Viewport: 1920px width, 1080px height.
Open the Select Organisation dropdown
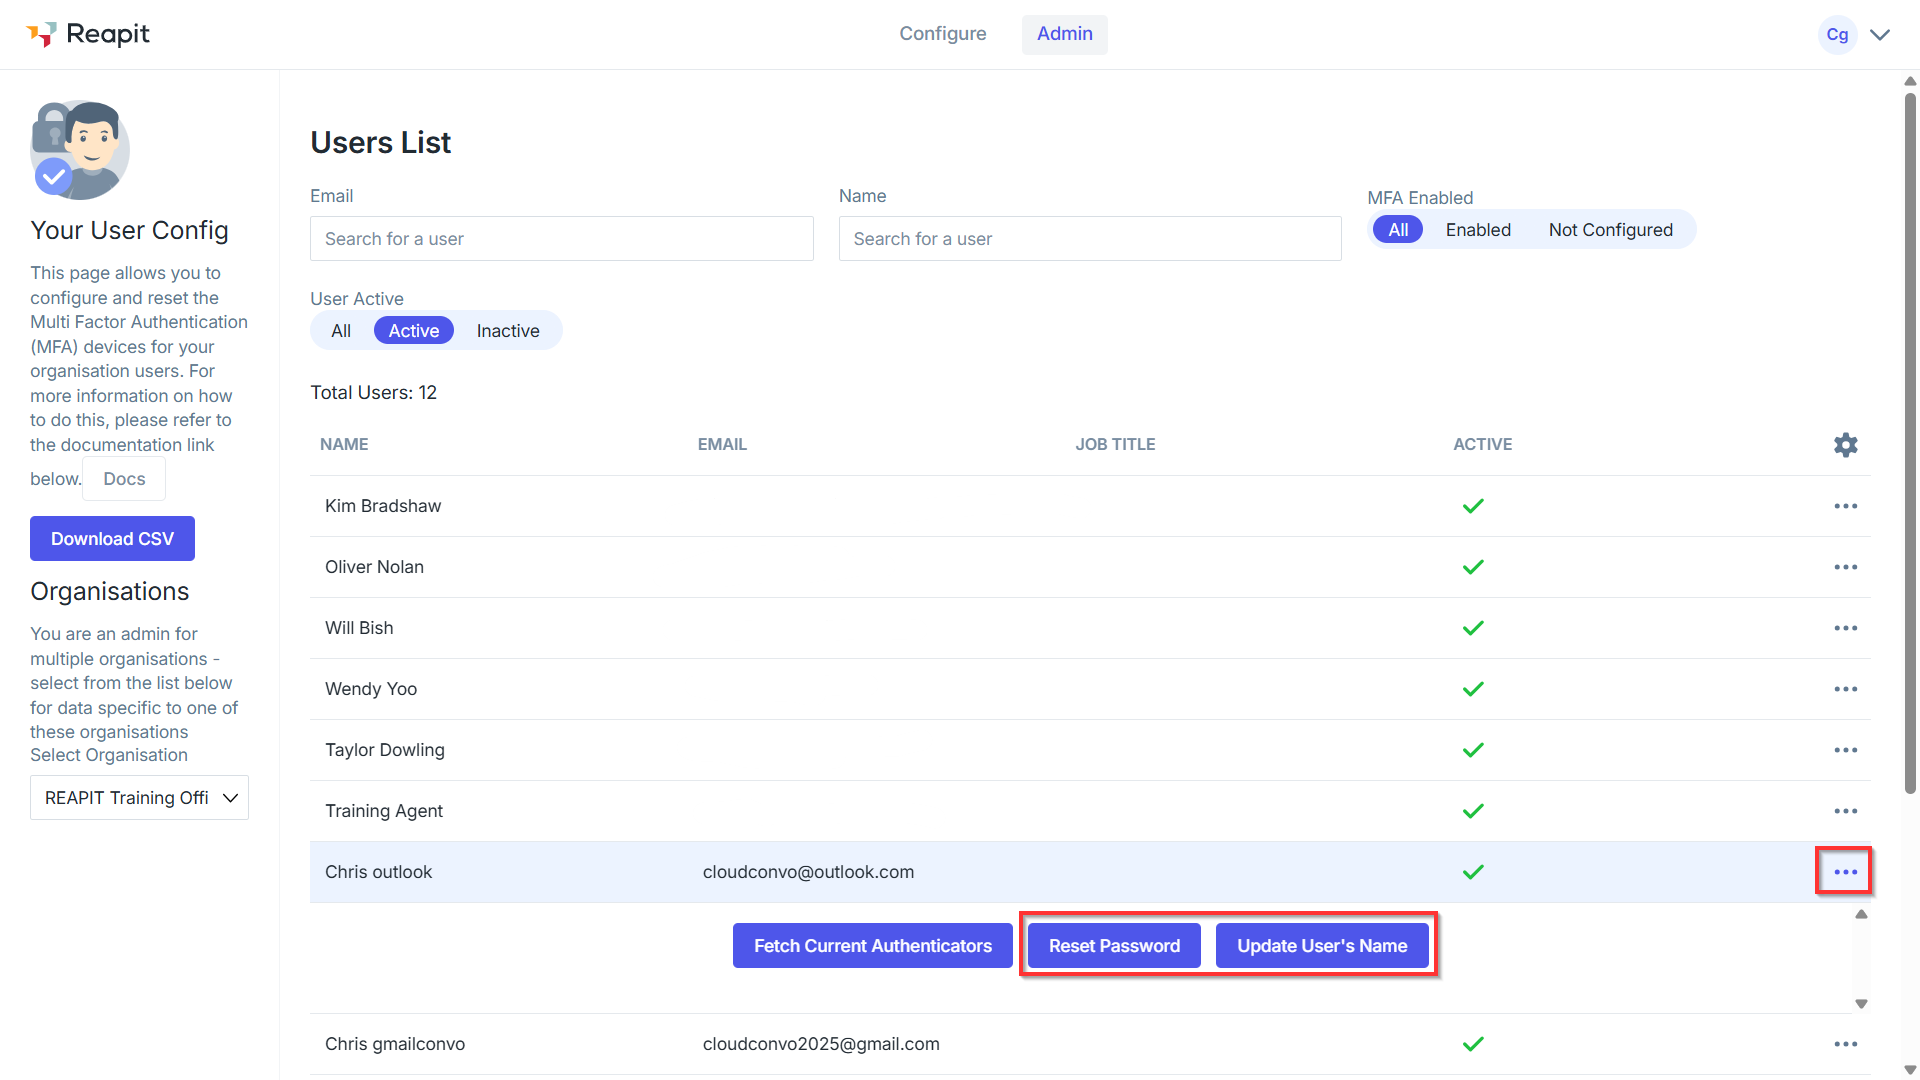(x=139, y=798)
